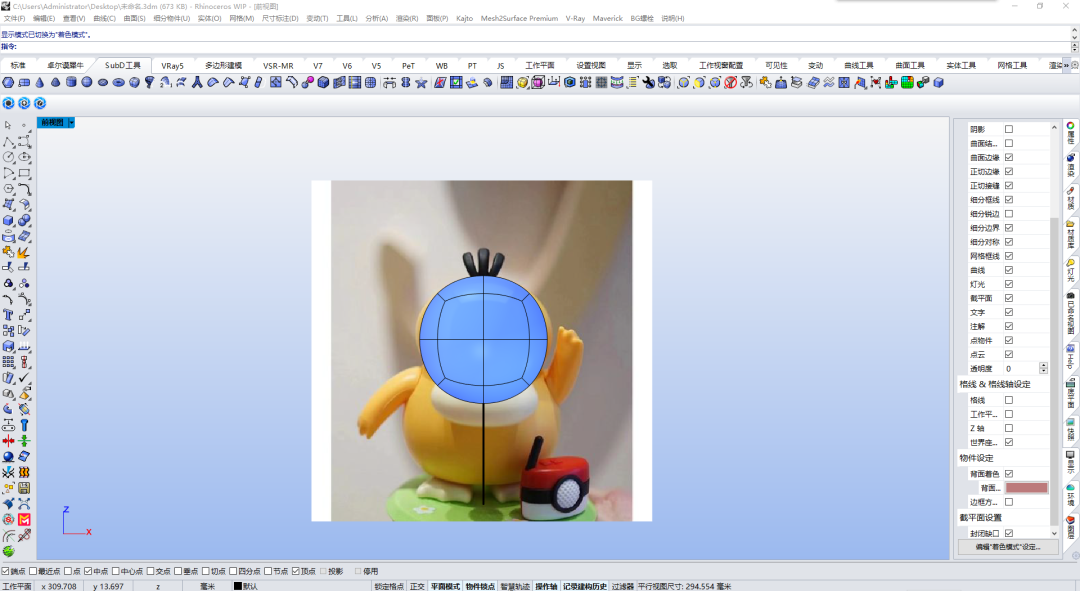Viewport: 1080px width, 591px height.
Task: Click the 编辑"着色模式"设定 button
Action: [x=1008, y=547]
